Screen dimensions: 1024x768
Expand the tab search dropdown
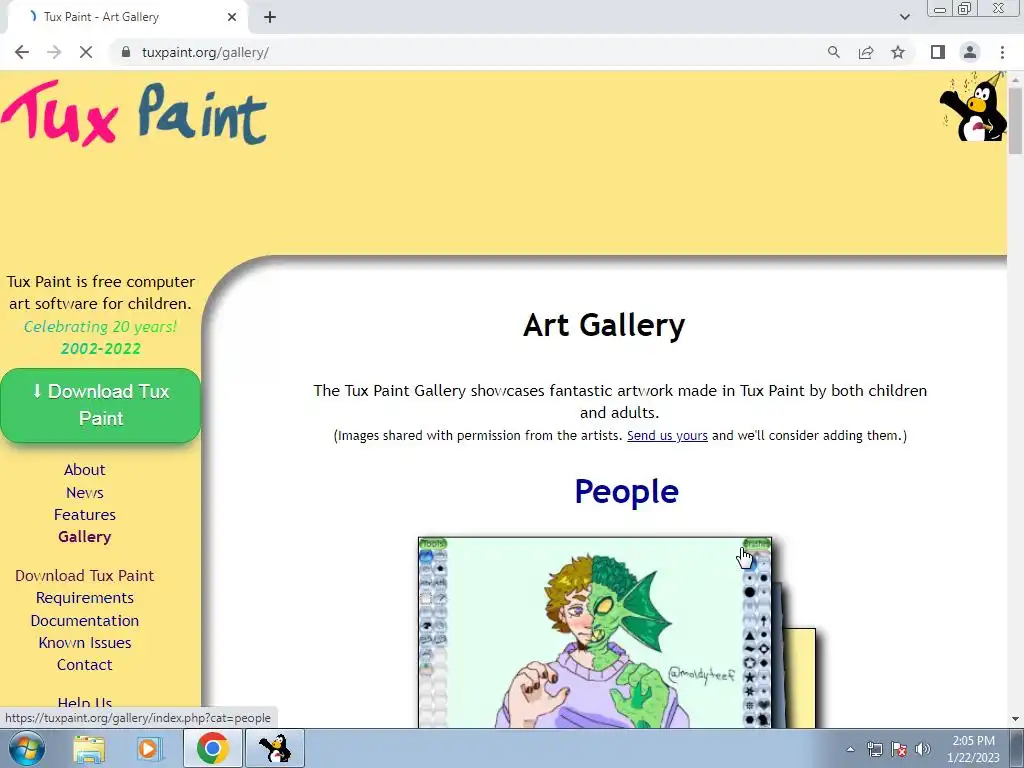(904, 17)
